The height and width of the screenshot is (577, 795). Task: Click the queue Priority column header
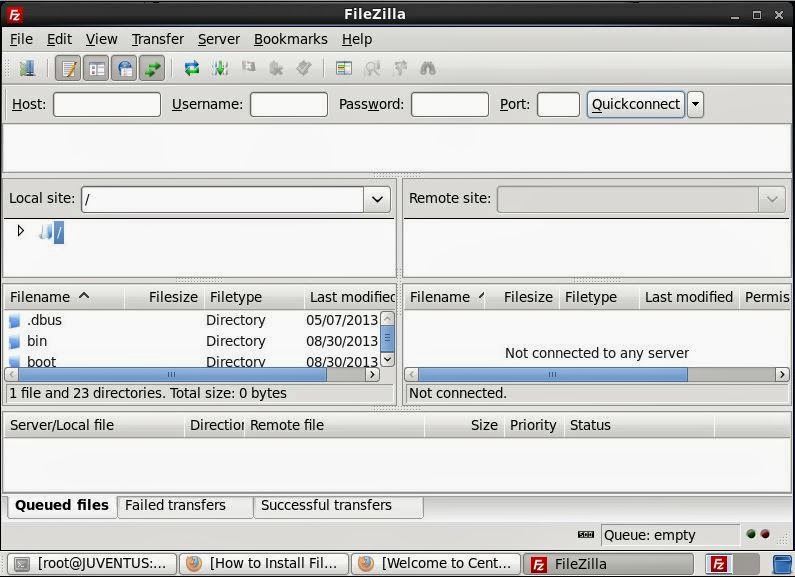click(533, 425)
